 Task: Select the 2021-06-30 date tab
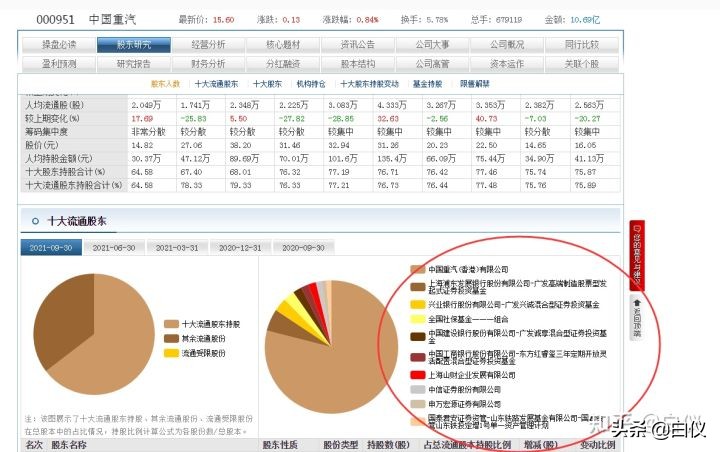[x=114, y=248]
